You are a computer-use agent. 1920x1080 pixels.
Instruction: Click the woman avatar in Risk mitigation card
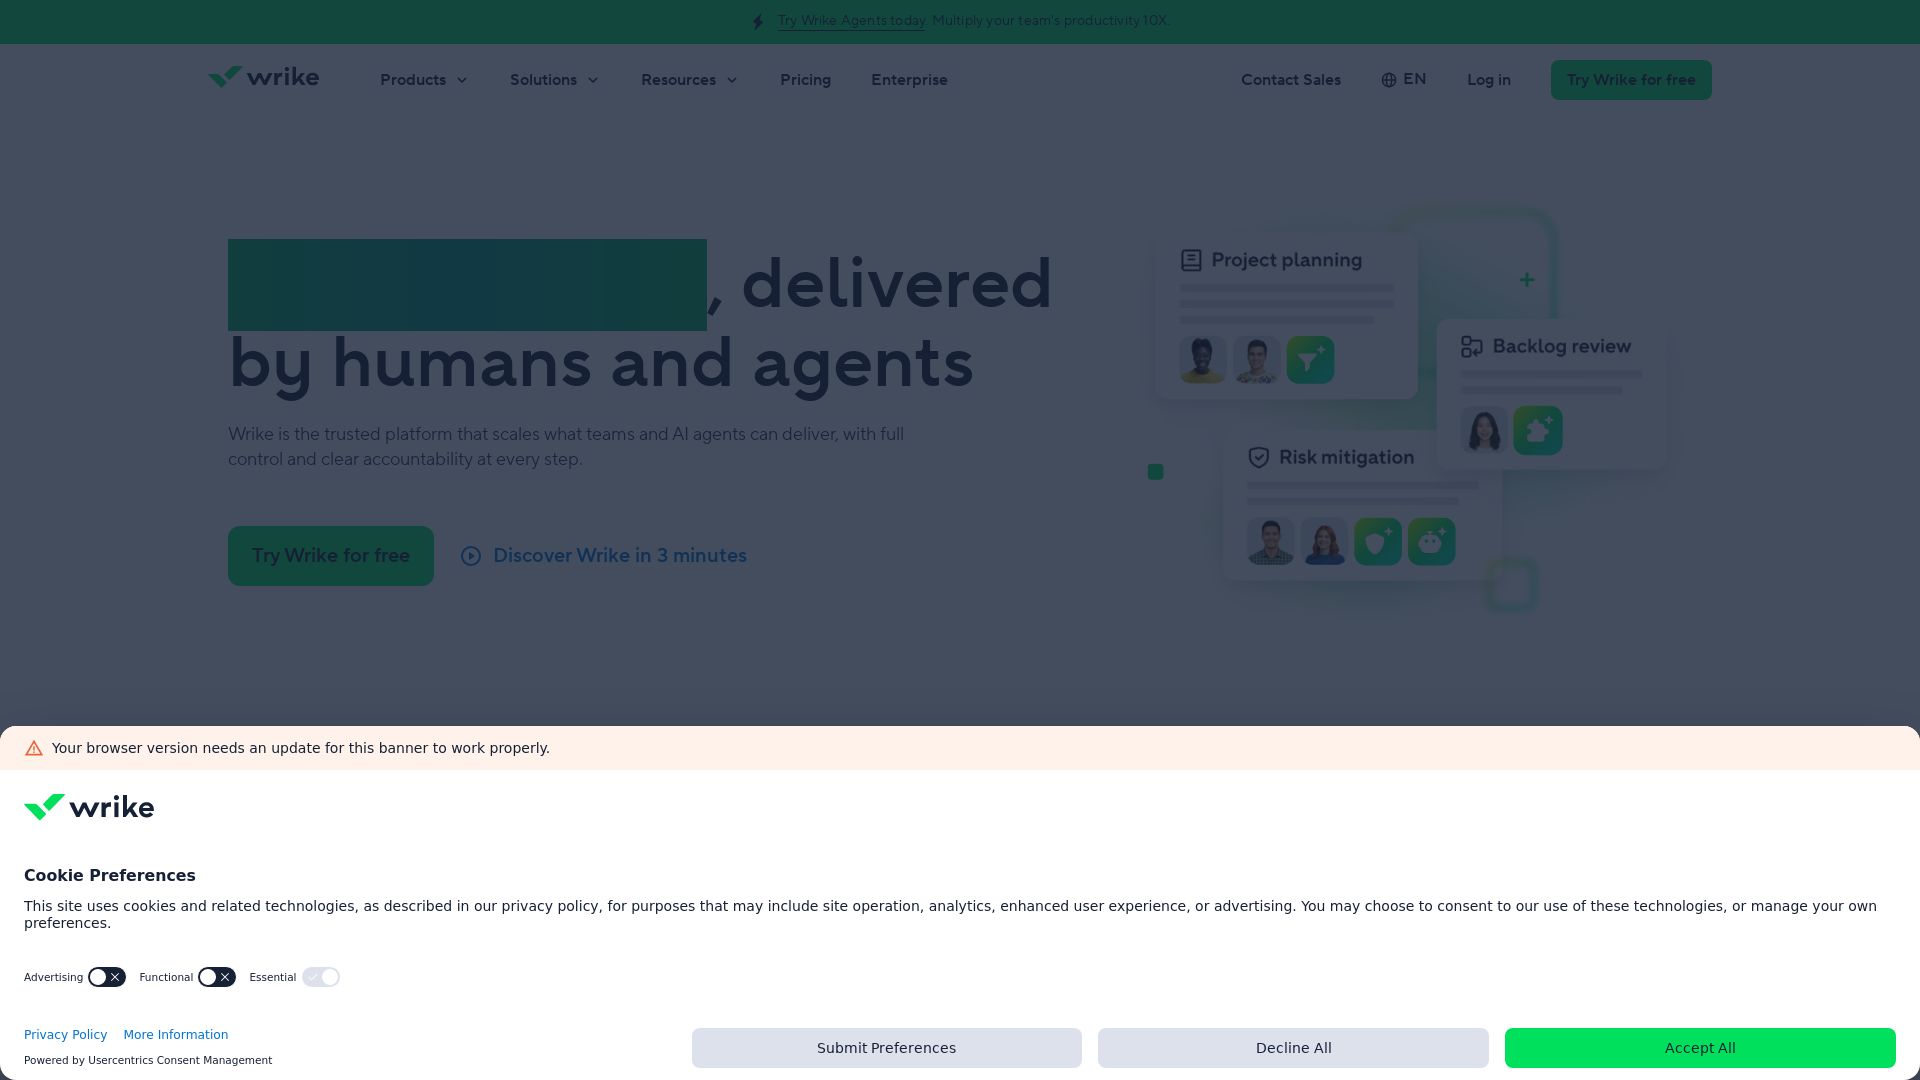(x=1325, y=542)
